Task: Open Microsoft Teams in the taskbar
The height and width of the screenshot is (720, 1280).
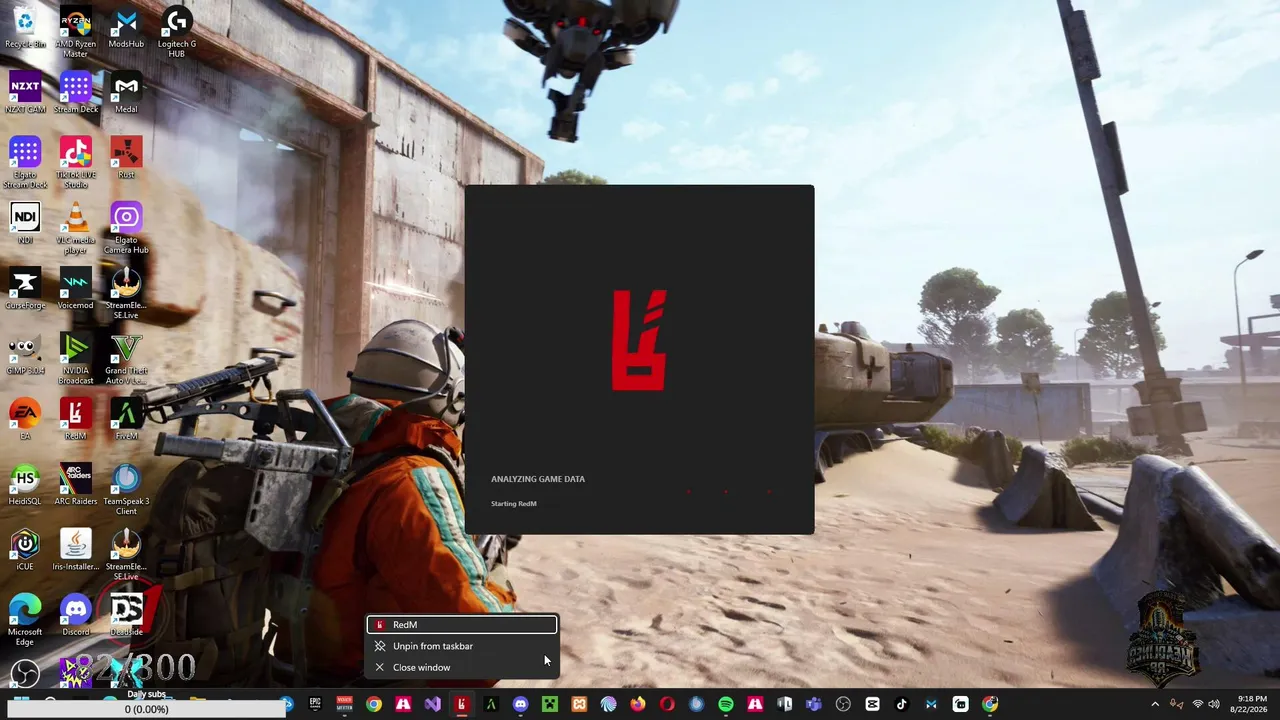Action: 813,704
